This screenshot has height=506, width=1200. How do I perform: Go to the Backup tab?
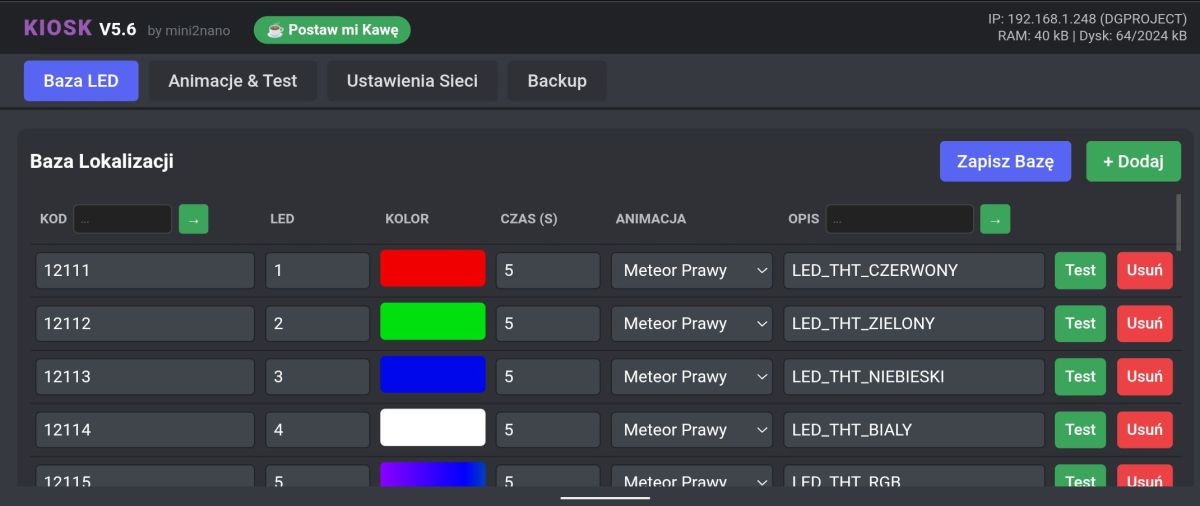(557, 81)
